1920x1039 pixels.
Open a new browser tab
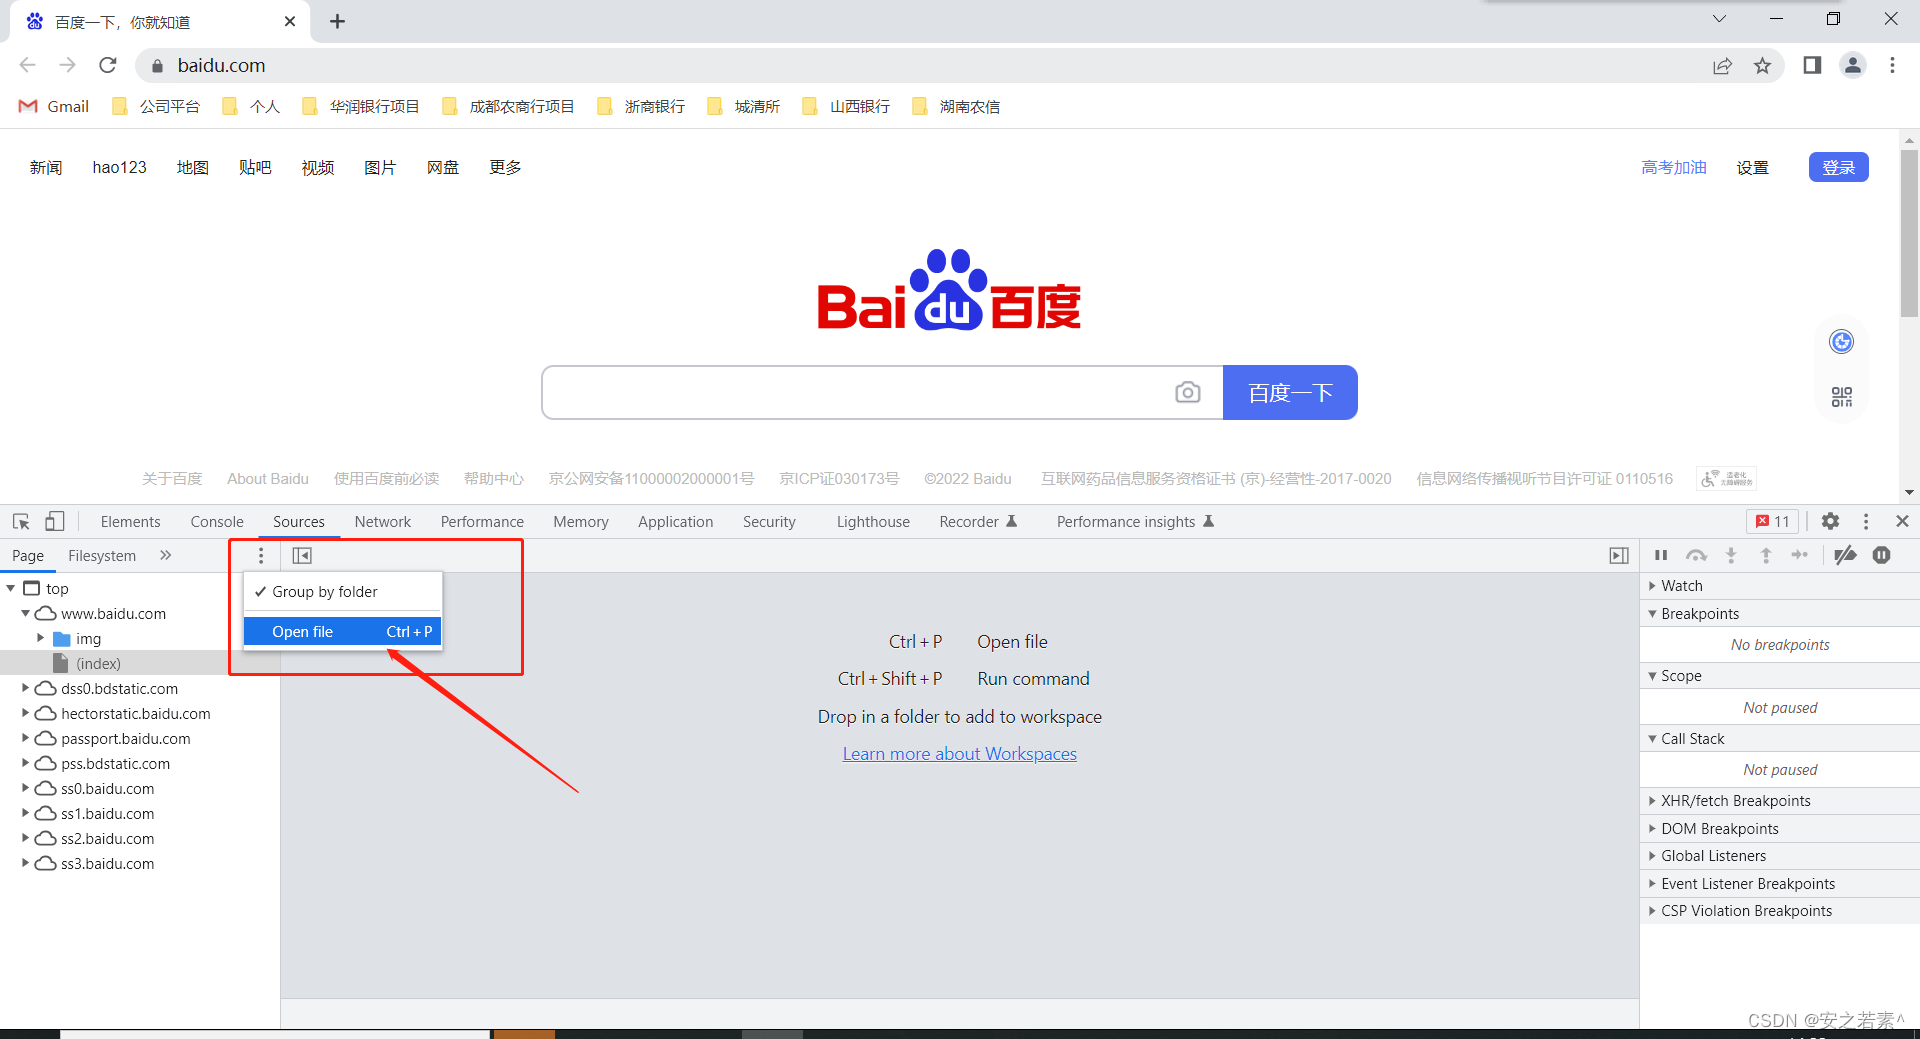pyautogui.click(x=338, y=21)
